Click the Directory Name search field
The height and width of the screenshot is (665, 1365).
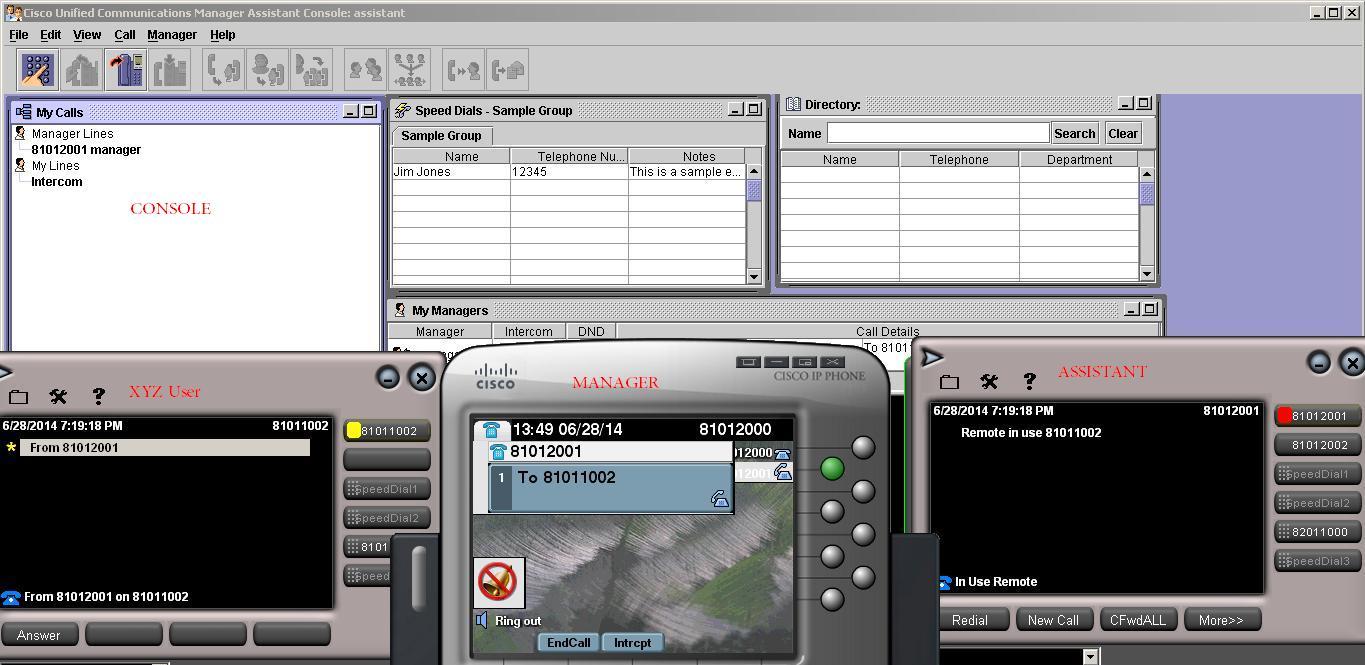(938, 133)
